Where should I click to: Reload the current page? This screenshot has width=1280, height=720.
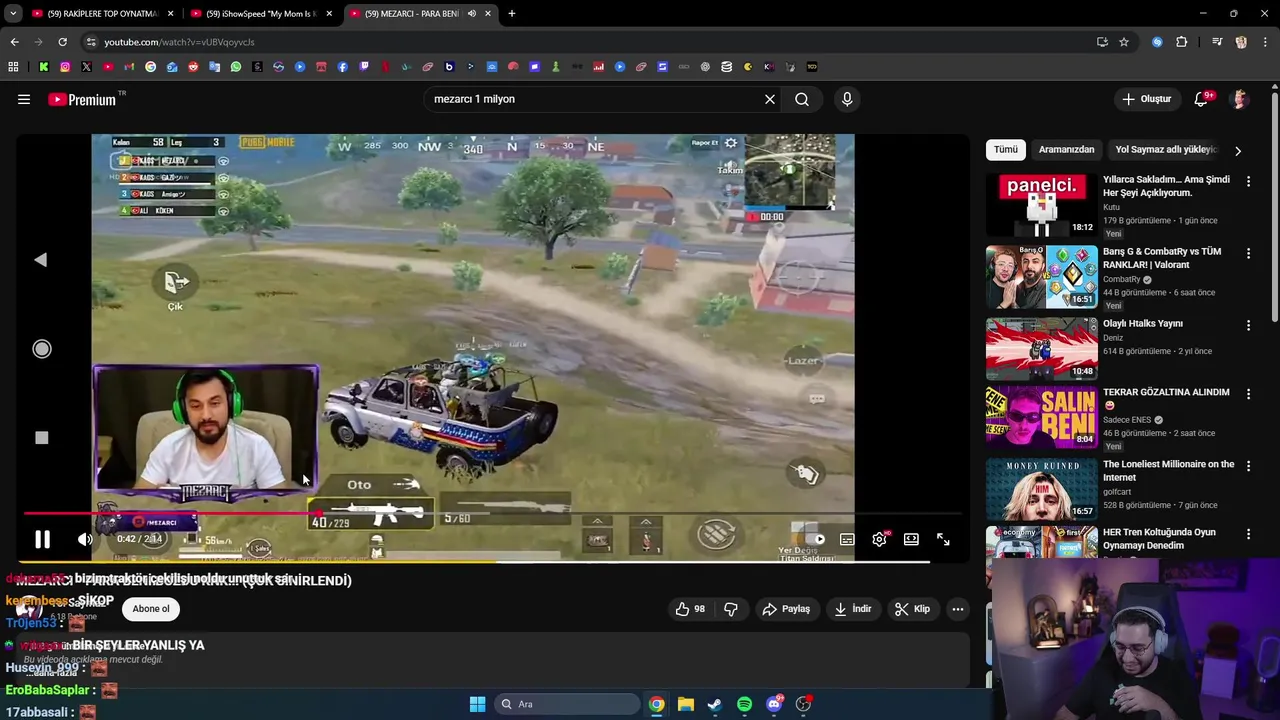coord(62,42)
